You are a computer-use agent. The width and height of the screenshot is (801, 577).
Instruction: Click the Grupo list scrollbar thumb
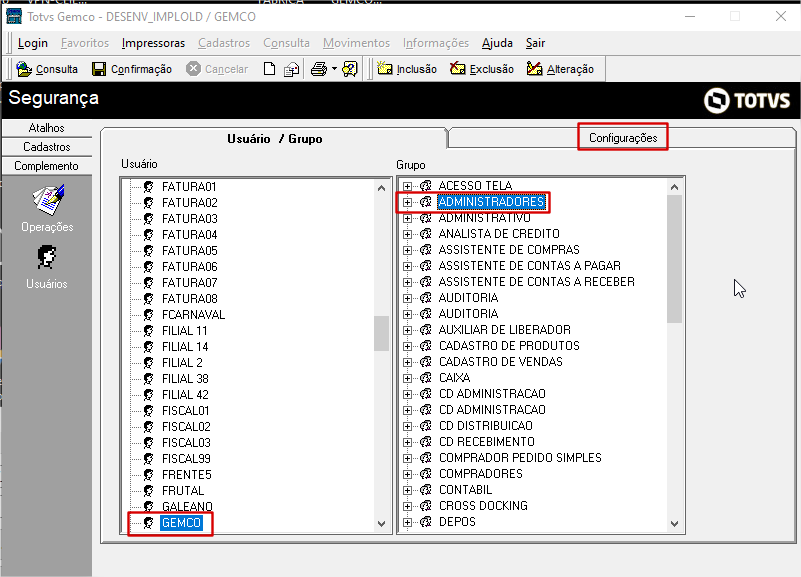[674, 258]
